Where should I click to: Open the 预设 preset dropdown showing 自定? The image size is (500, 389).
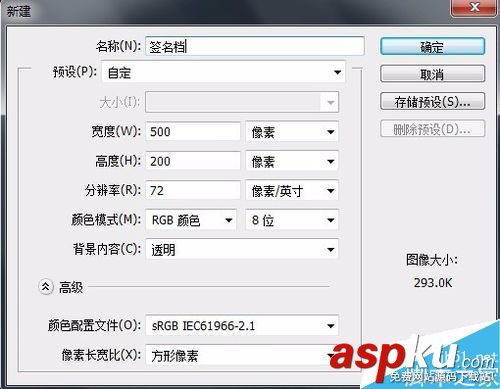click(x=224, y=72)
